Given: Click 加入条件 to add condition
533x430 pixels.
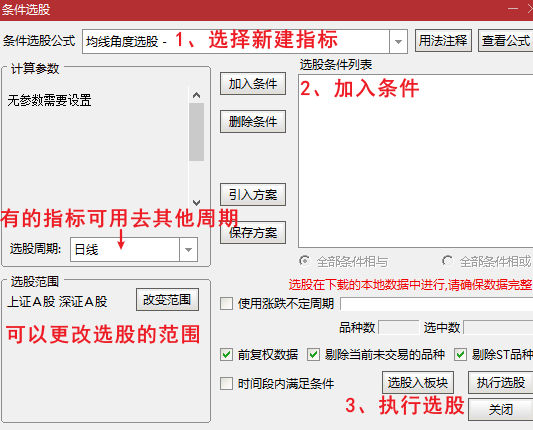Looking at the screenshot, I should pos(253,84).
